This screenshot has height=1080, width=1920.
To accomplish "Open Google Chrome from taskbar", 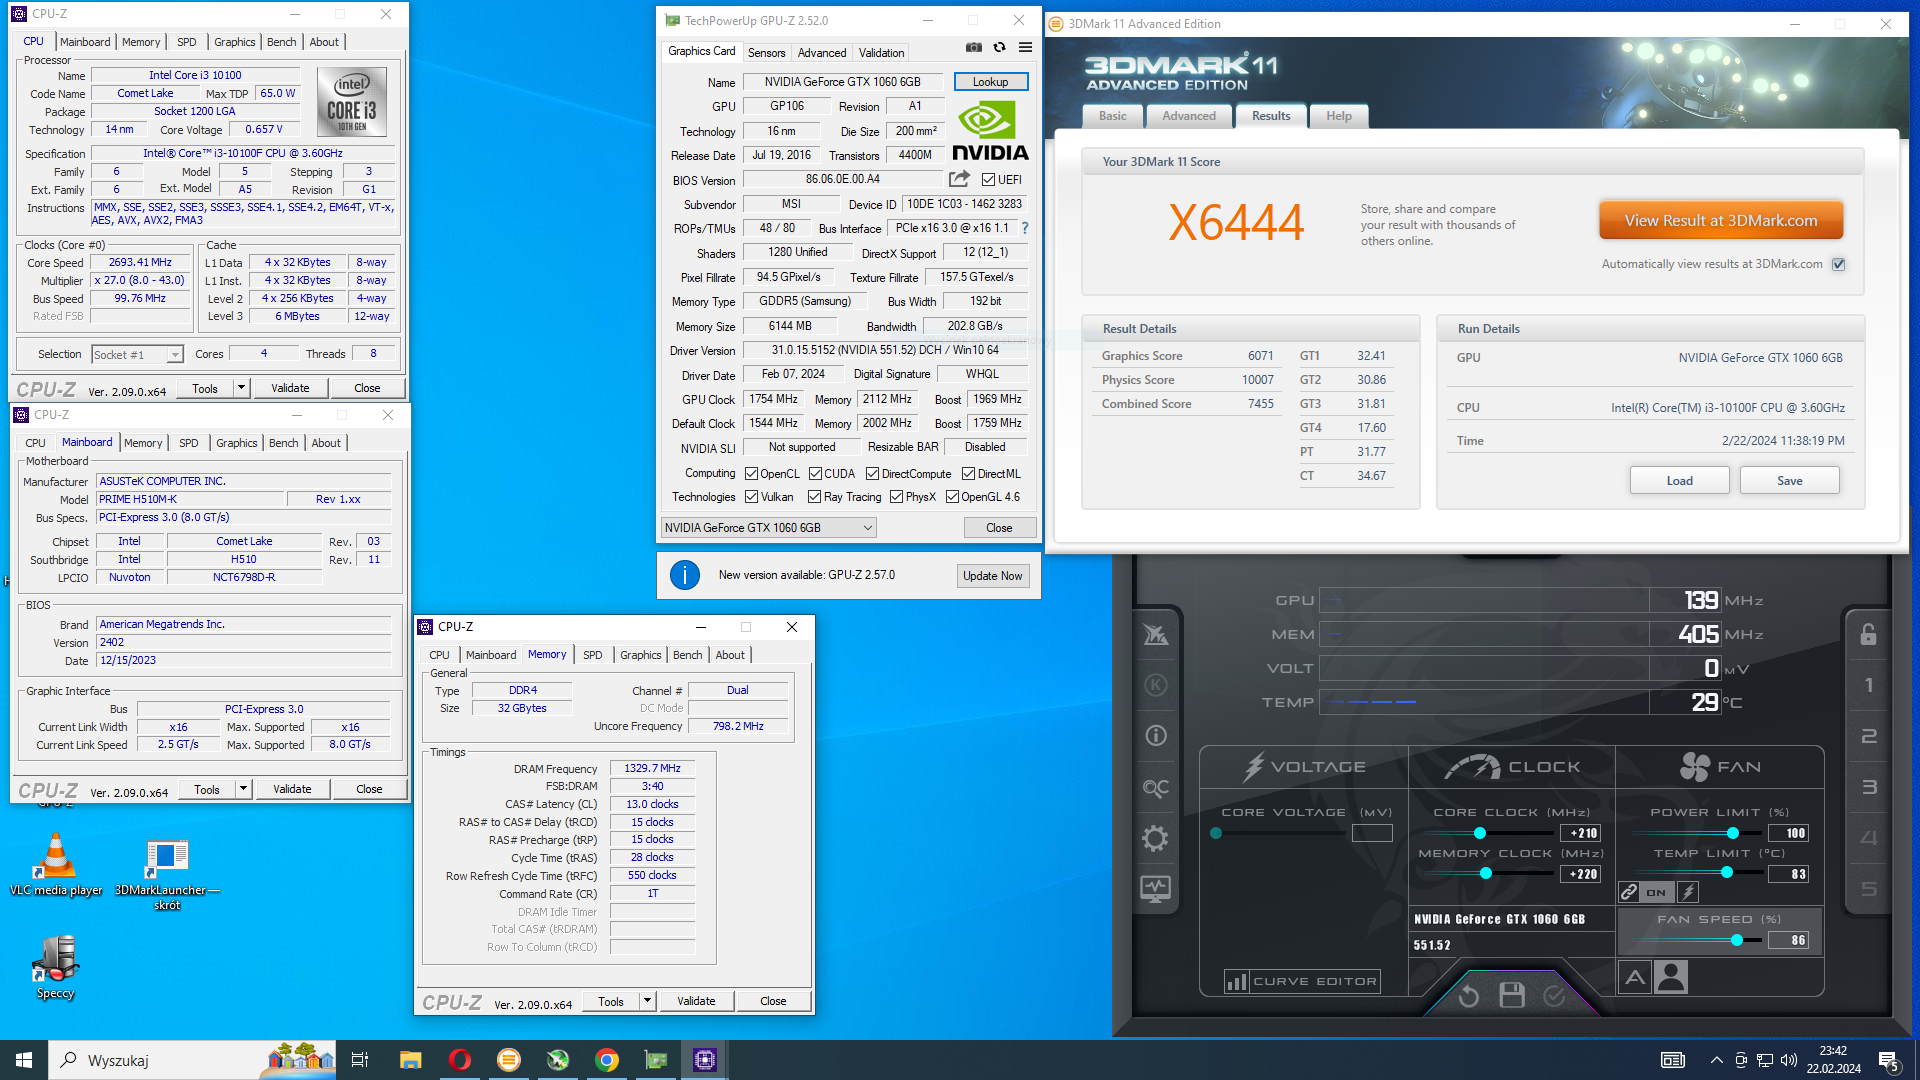I will pos(607,1060).
